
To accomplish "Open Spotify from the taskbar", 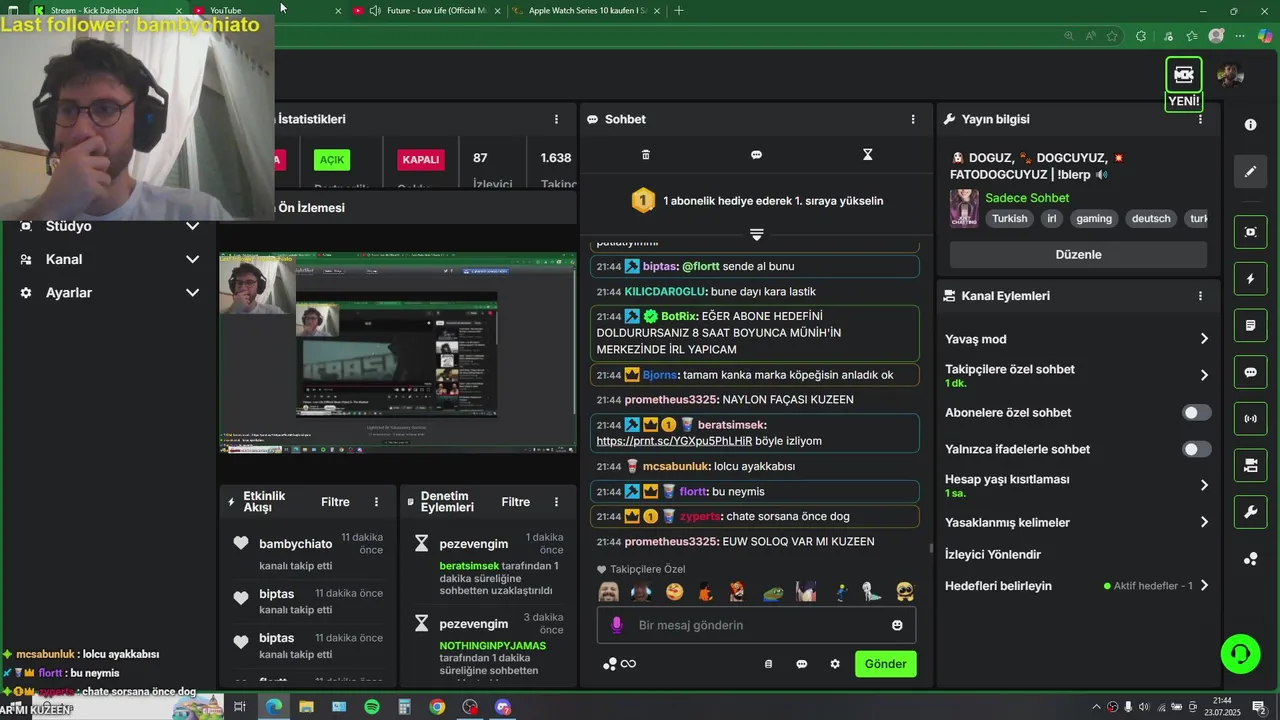I will coord(372,707).
